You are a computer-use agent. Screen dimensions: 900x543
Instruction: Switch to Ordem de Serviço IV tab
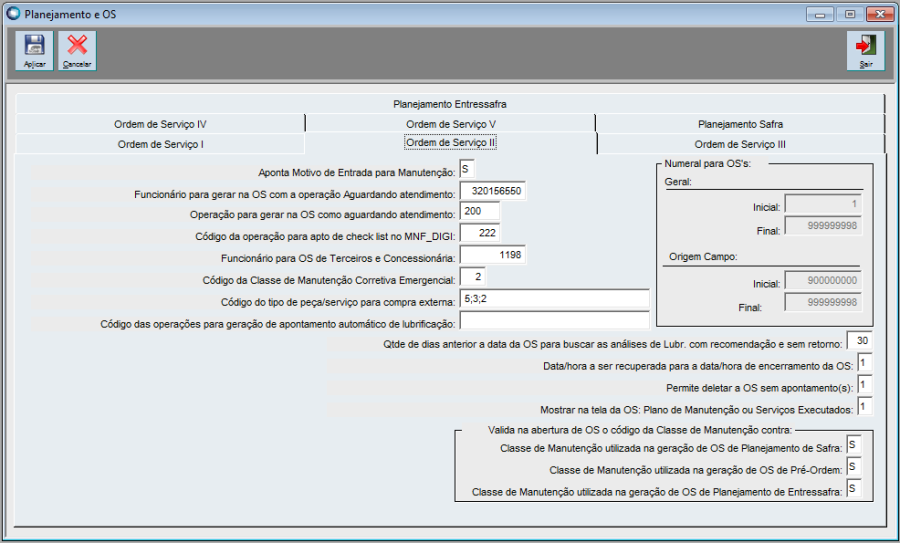click(x=160, y=124)
